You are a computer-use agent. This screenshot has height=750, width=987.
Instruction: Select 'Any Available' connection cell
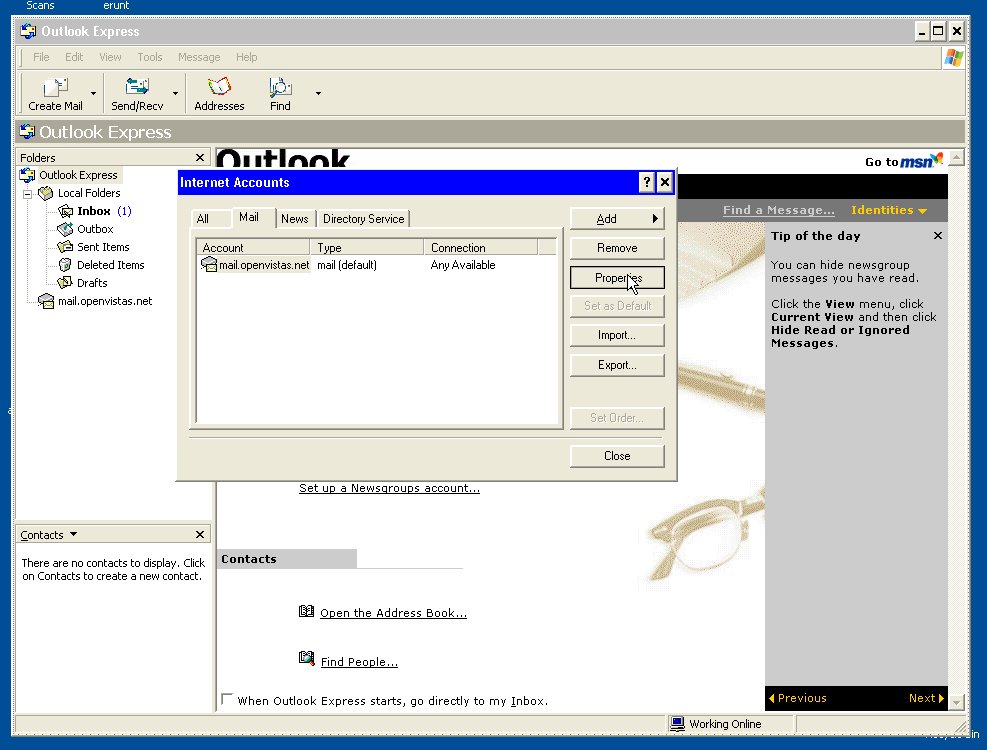point(463,265)
